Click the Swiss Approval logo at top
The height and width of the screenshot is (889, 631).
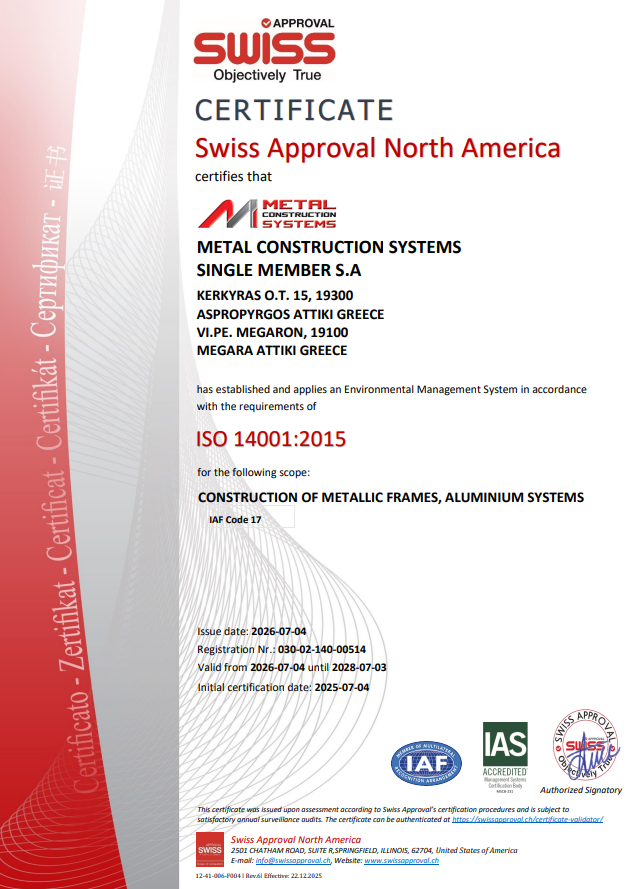point(265,49)
